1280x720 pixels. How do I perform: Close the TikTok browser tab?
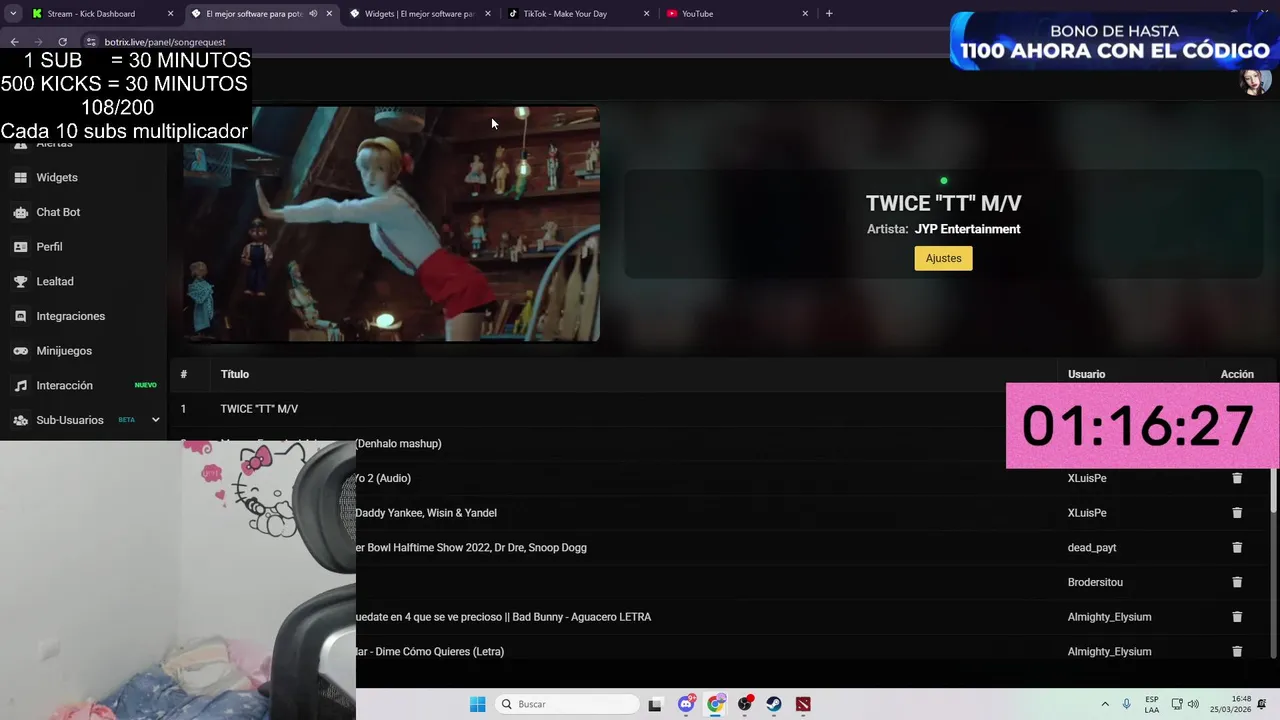point(646,14)
